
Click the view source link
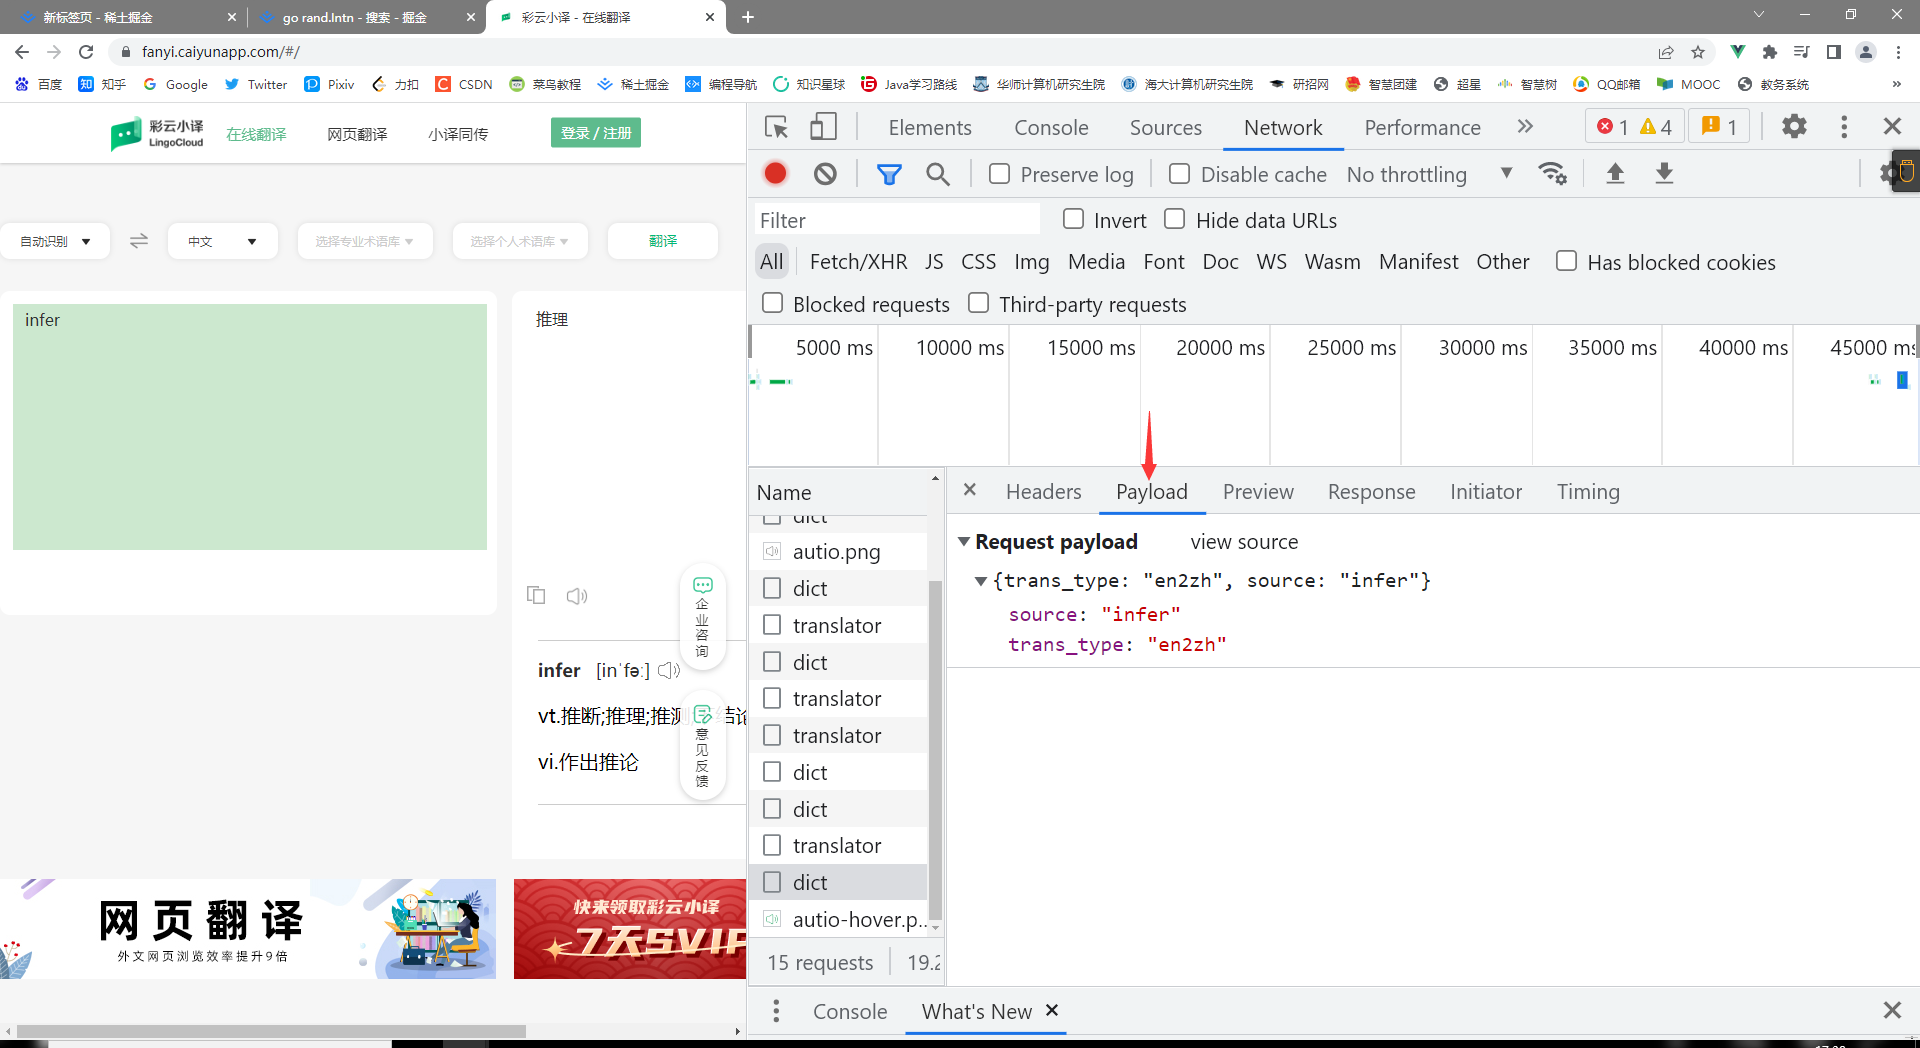click(x=1244, y=542)
